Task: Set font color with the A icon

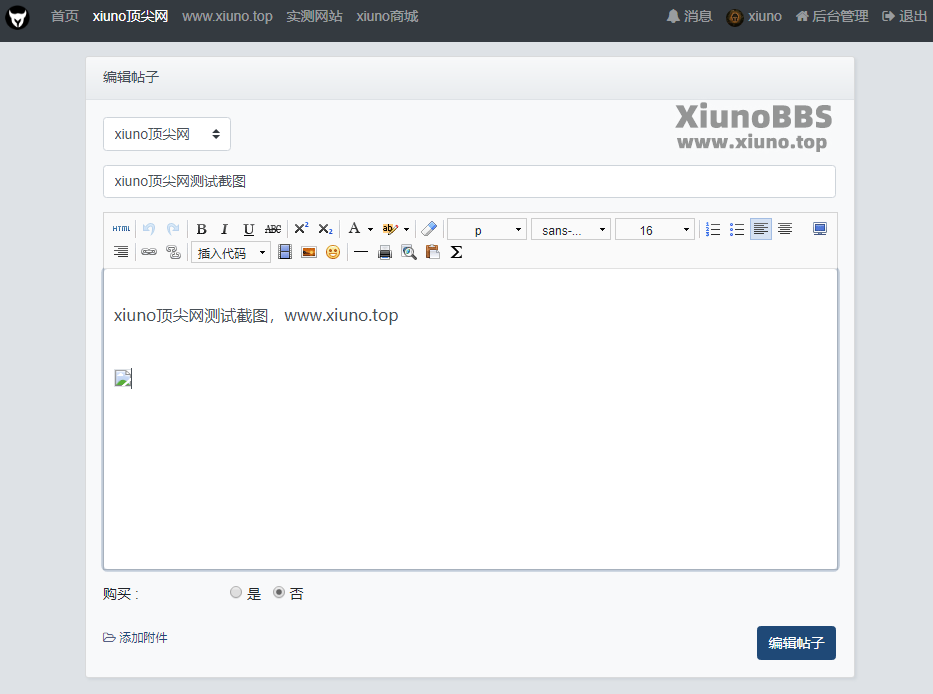Action: coord(354,229)
